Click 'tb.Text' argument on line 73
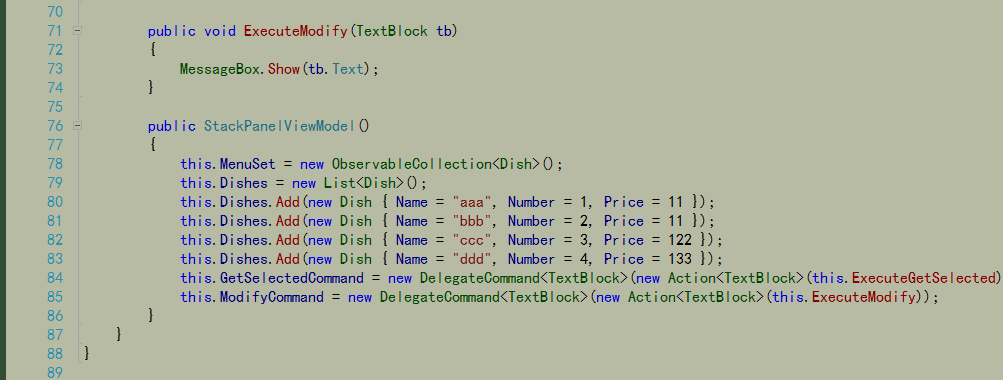 point(336,68)
